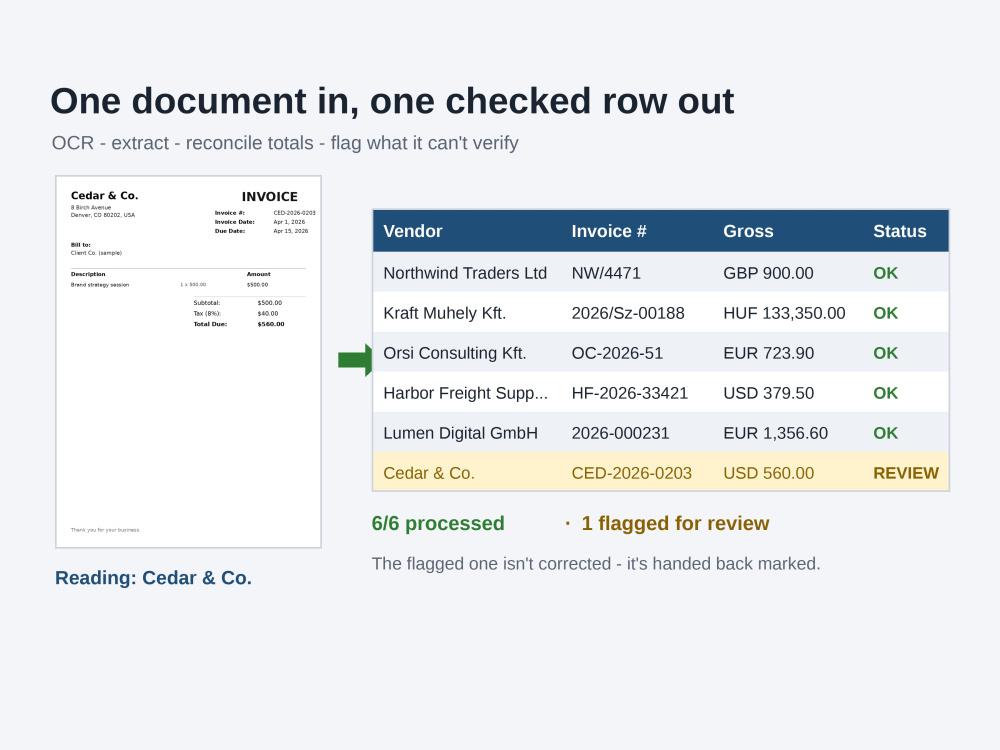Click invoice number 'HF-2026-33421'

(629, 393)
